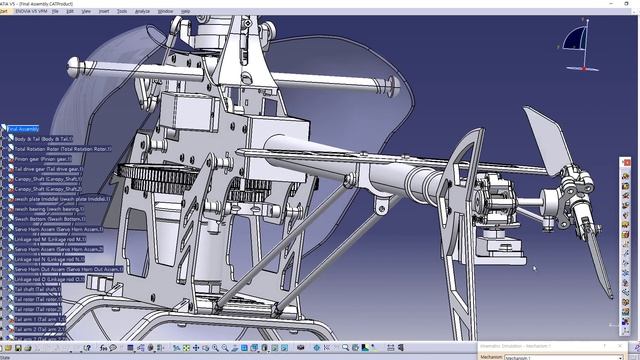
Task: Select Body & Tail node in tree
Action: click(x=43, y=139)
